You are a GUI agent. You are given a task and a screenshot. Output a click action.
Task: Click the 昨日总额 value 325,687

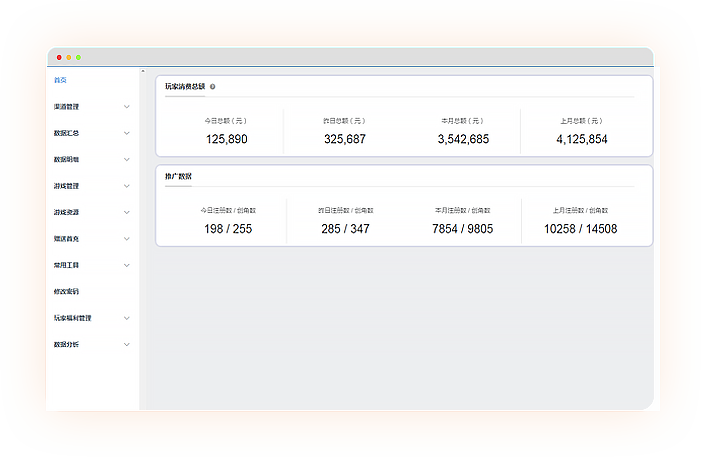(345, 139)
